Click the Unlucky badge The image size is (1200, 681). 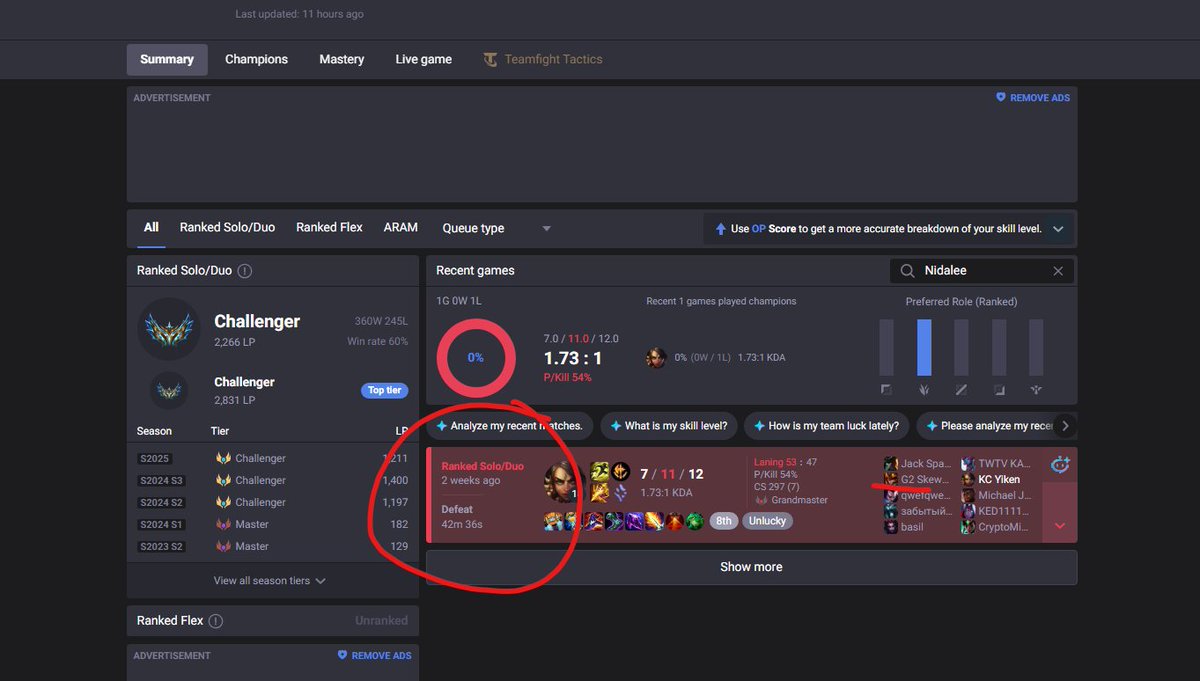[767, 521]
